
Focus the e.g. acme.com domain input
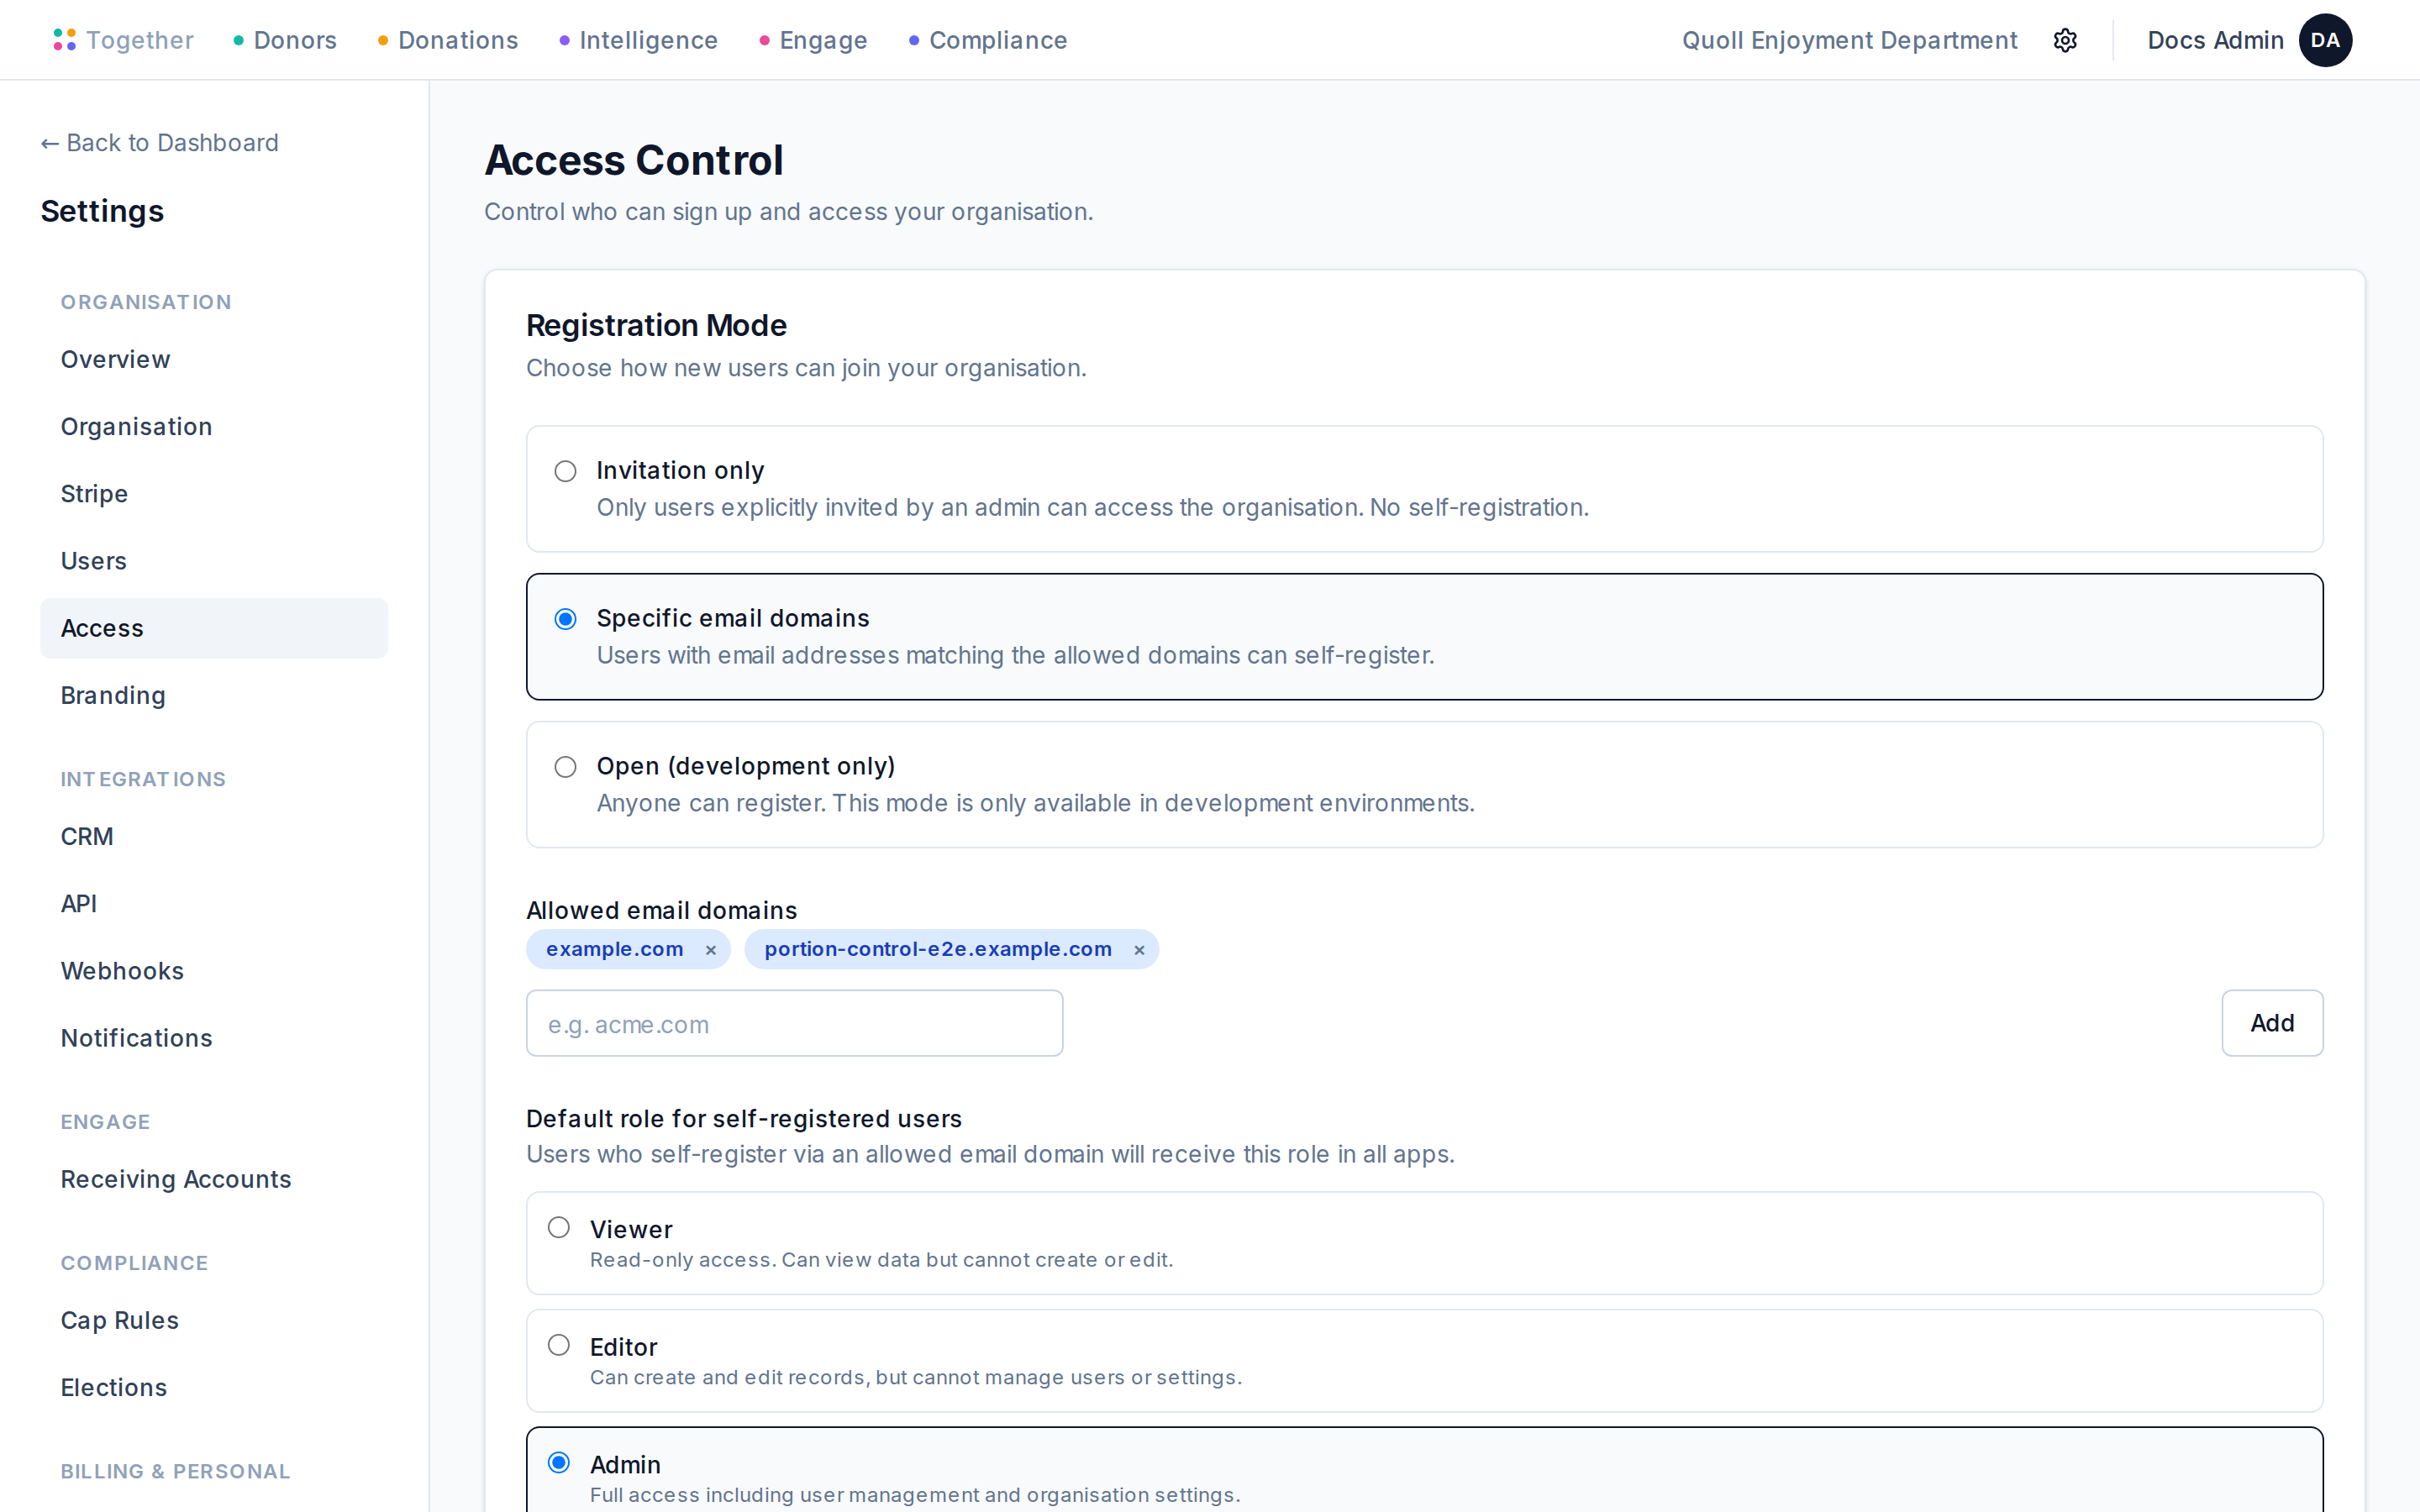794,1023
